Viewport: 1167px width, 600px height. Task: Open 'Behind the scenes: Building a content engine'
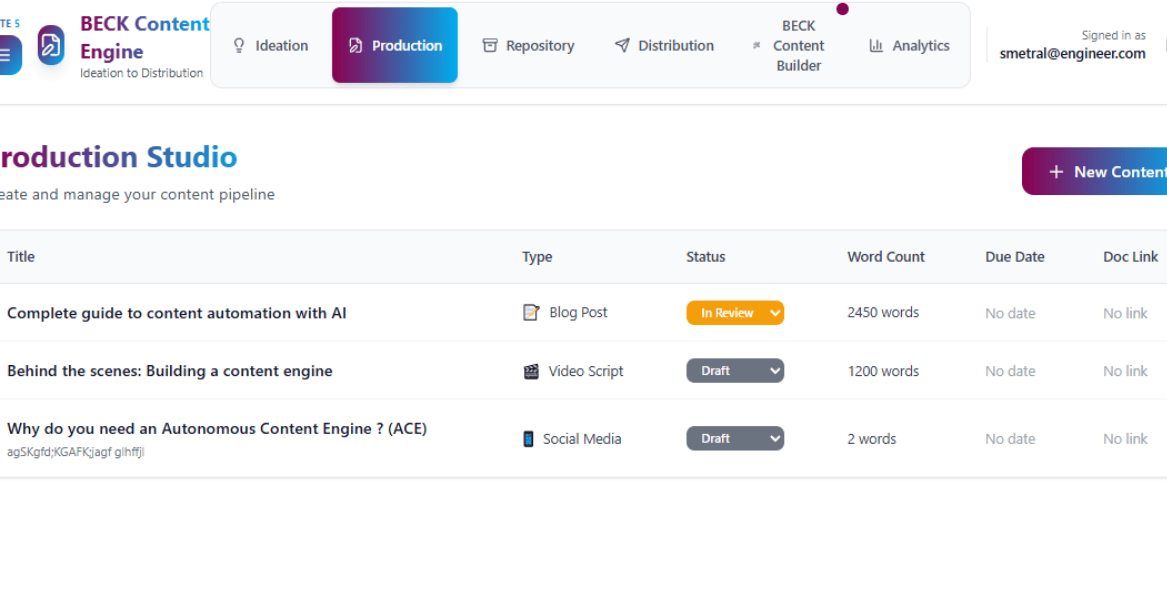tap(170, 371)
